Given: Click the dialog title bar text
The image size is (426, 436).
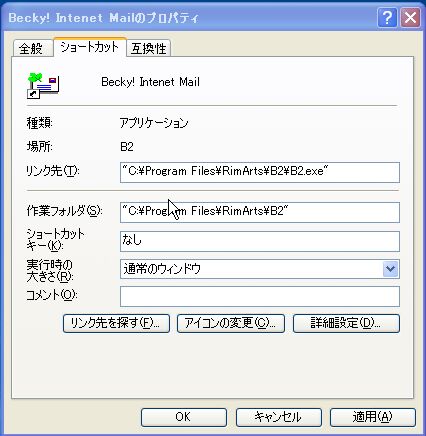Looking at the screenshot, I should pyautogui.click(x=103, y=18).
